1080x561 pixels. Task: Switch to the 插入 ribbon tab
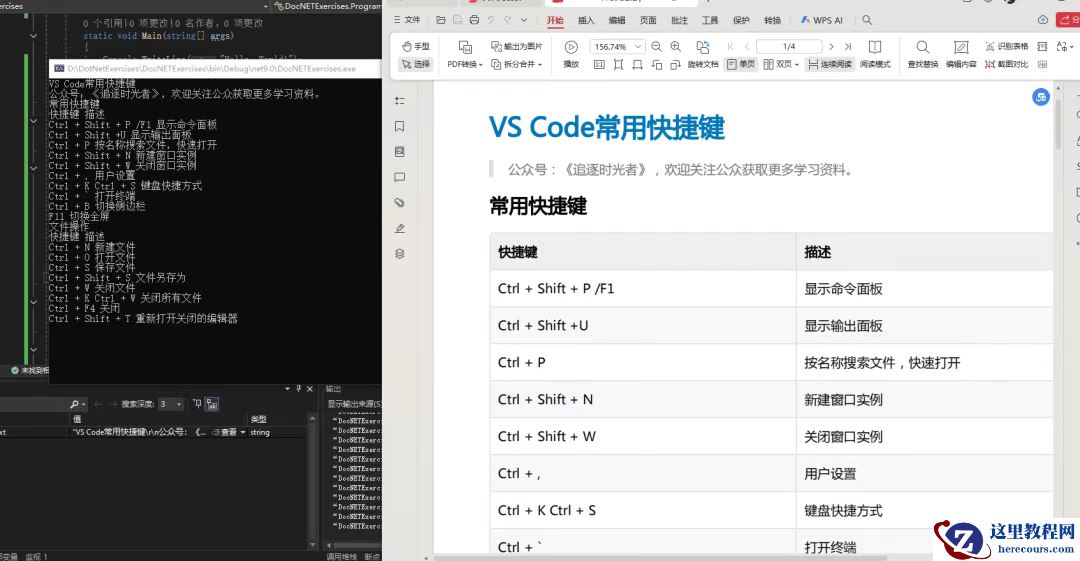[586, 20]
